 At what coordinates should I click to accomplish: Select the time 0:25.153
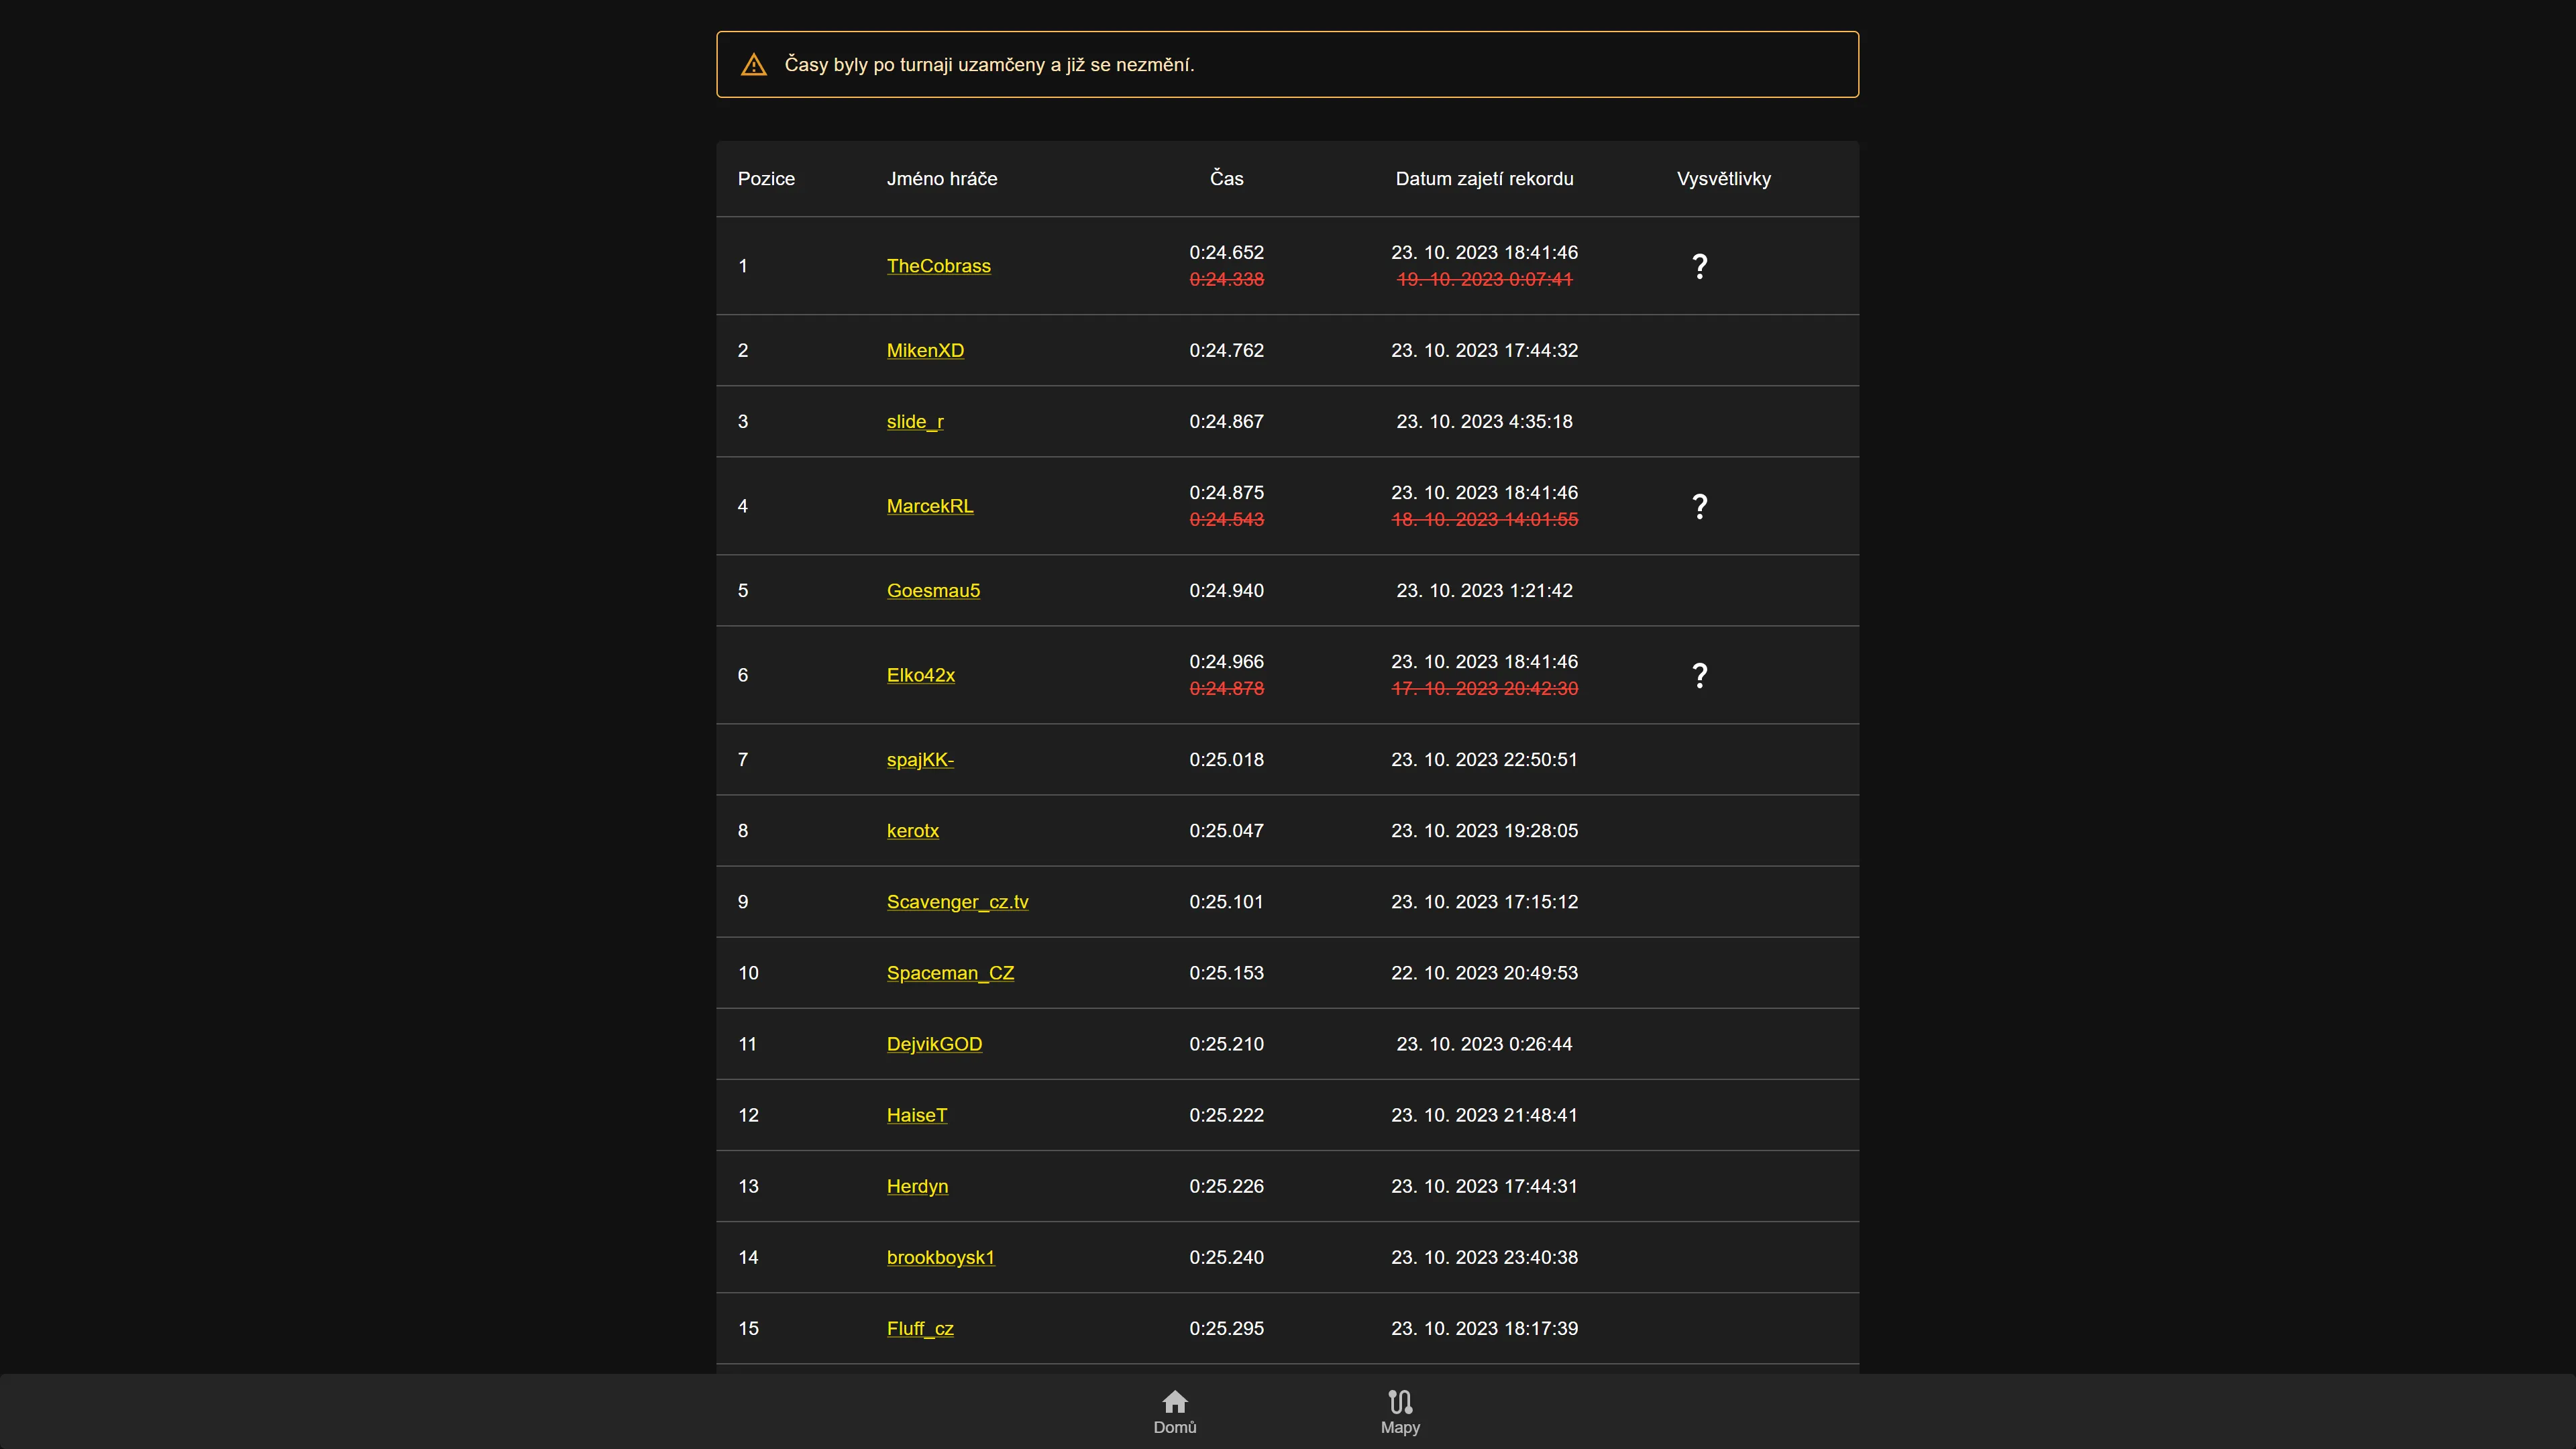[x=1226, y=972]
